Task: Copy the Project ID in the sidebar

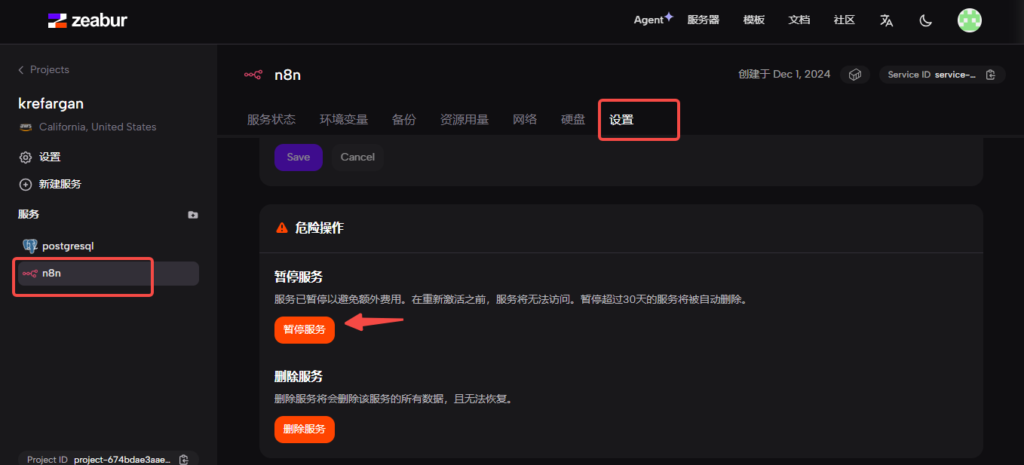Action: coord(185,459)
